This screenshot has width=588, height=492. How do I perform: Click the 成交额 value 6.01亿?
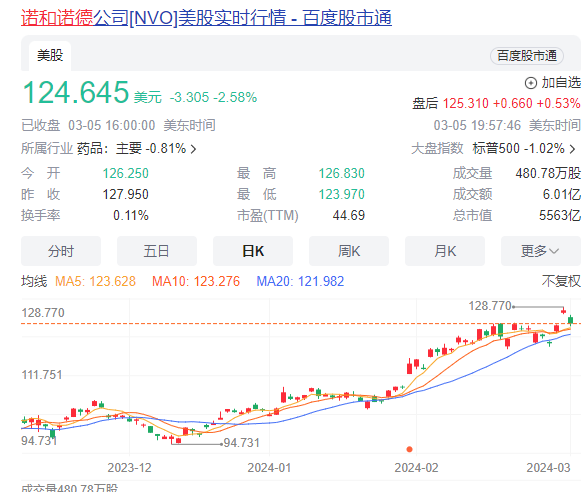click(x=561, y=194)
